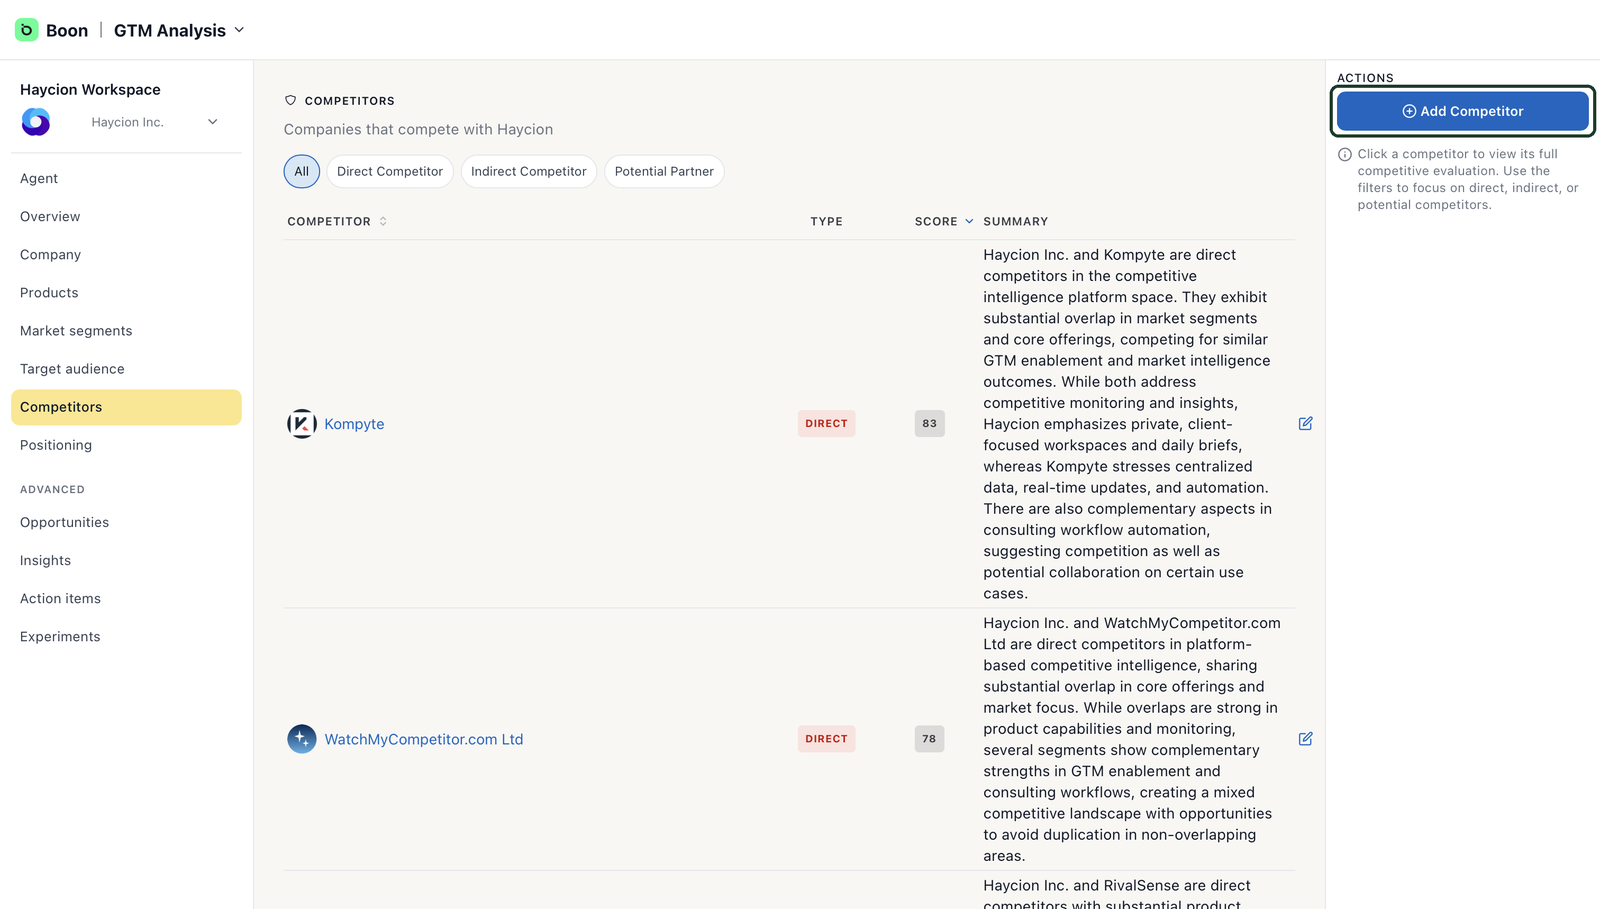Filter by Potential Partner
Viewport: 1600px width, 909px height.
click(664, 171)
